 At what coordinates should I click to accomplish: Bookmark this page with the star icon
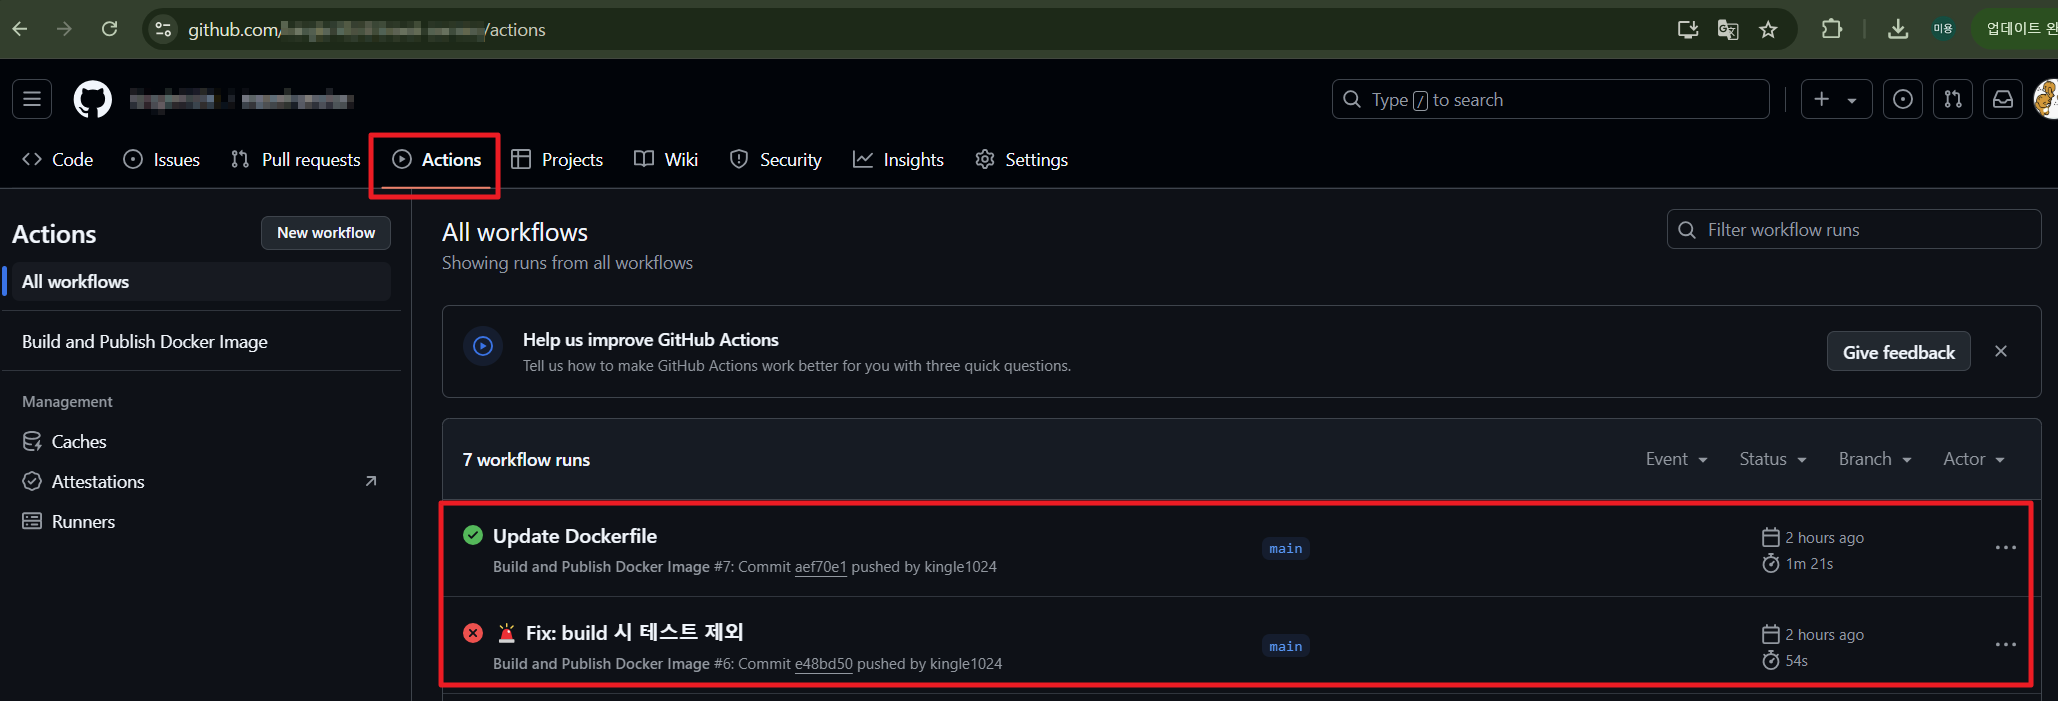click(1768, 29)
